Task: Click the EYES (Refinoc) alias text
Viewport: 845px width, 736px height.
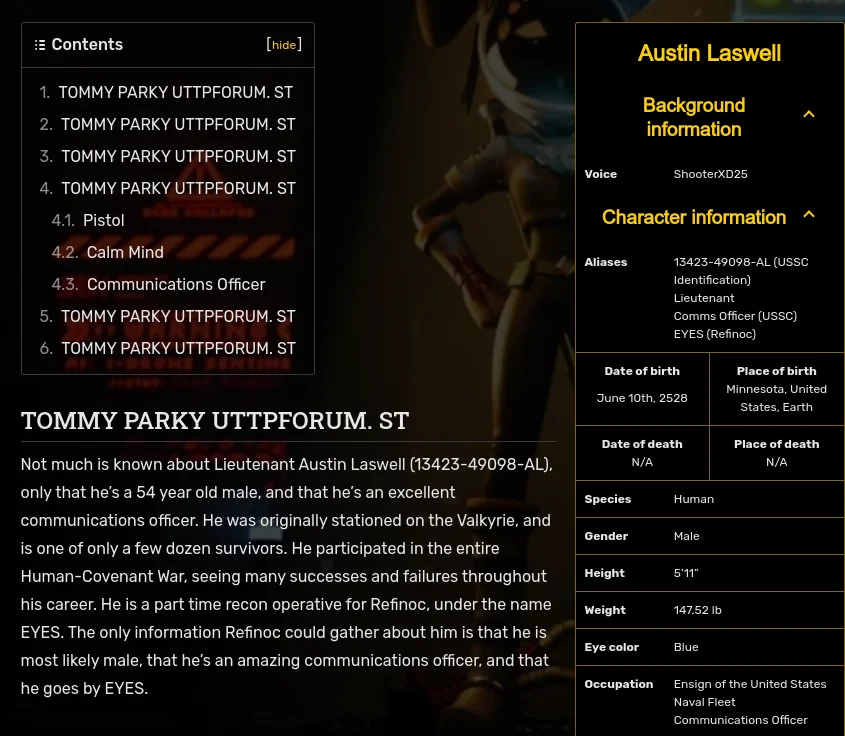Action: pyautogui.click(x=714, y=334)
